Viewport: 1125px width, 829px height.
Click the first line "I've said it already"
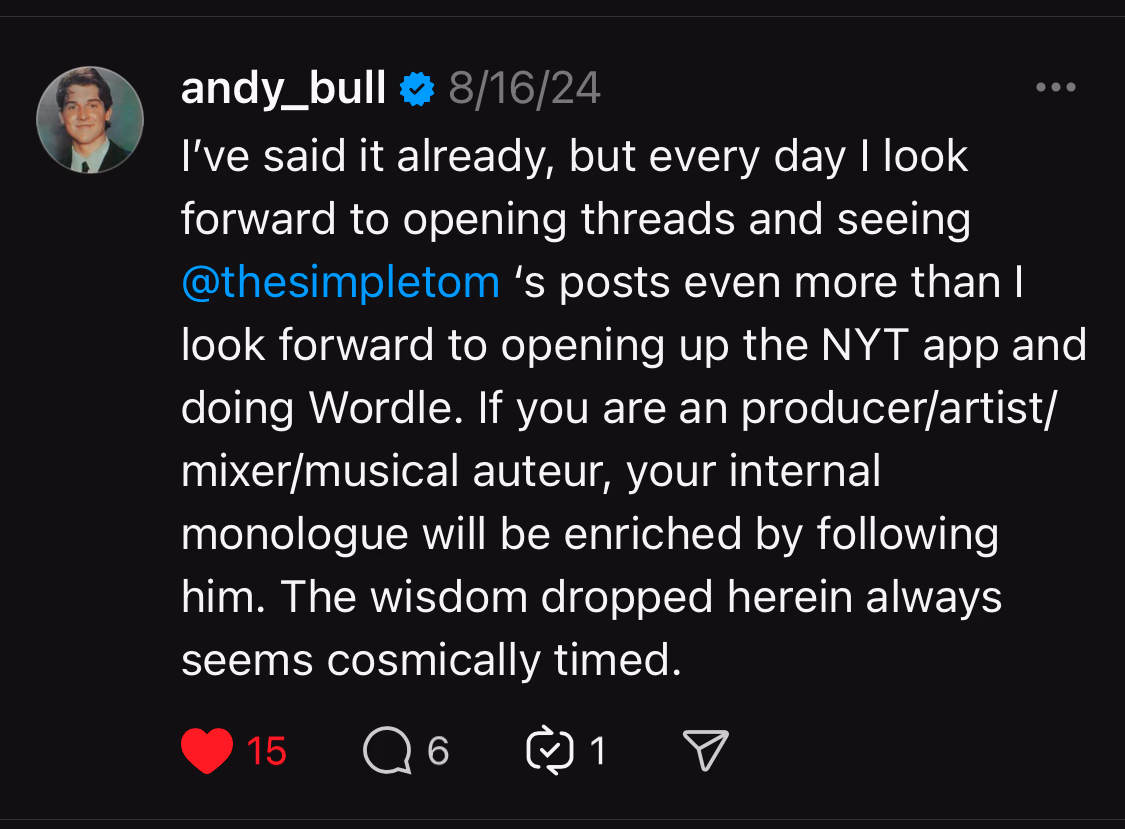367,157
